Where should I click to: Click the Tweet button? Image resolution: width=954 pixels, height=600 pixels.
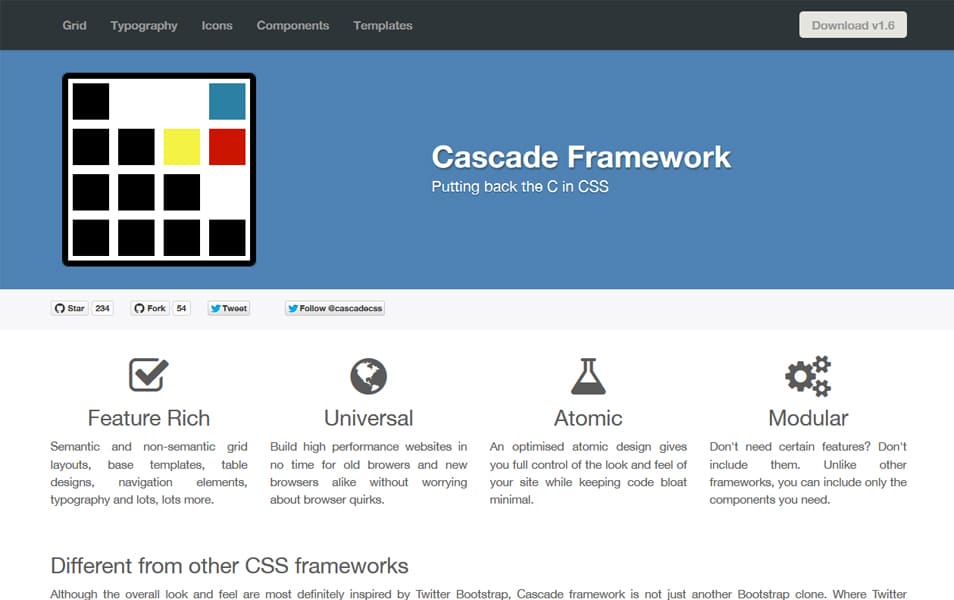tap(229, 309)
